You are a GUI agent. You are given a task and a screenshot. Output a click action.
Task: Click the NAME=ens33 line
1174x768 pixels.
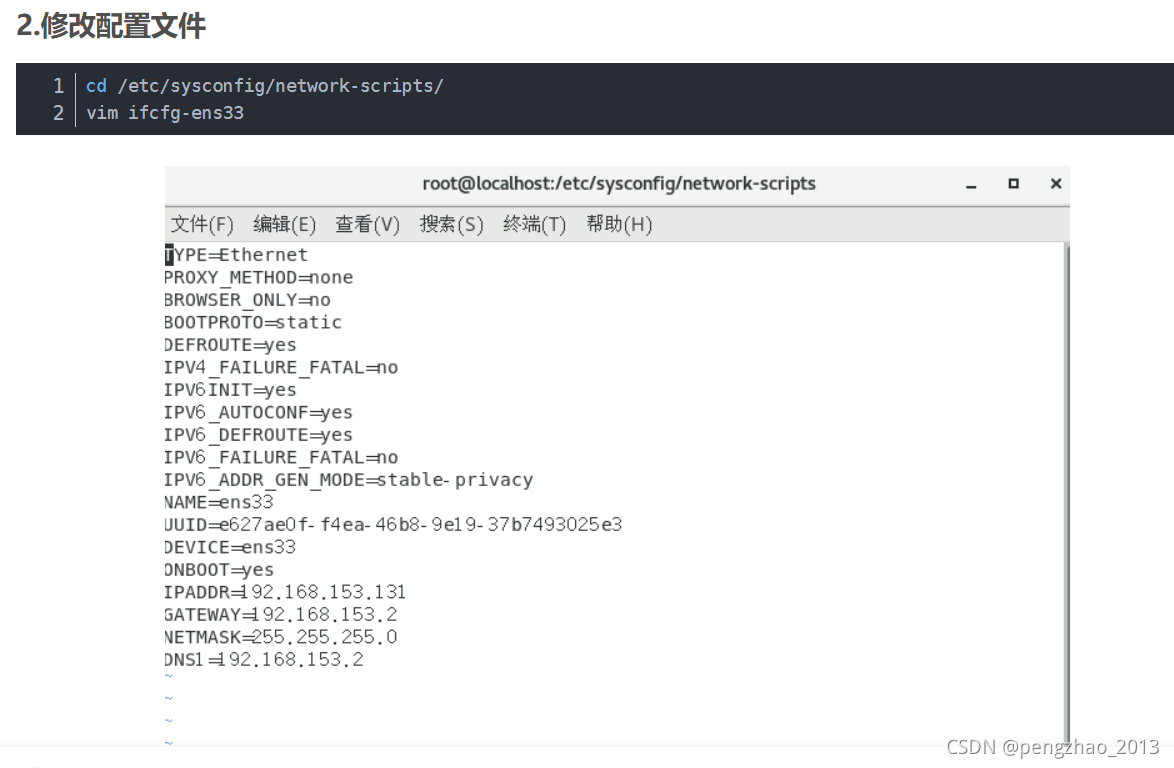[x=219, y=502]
